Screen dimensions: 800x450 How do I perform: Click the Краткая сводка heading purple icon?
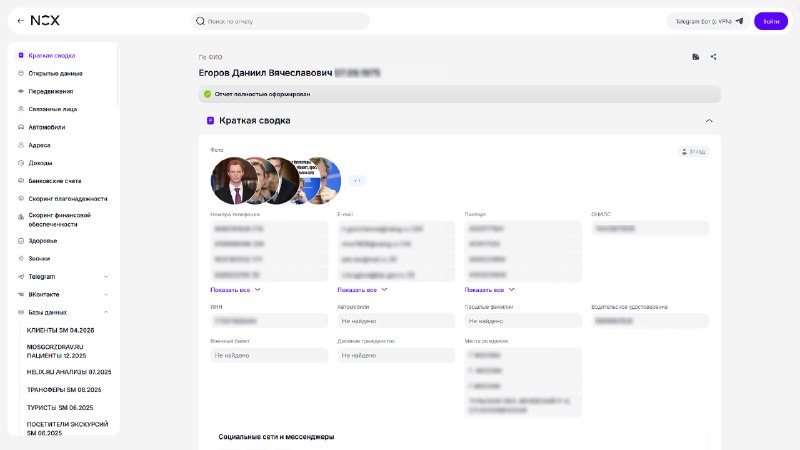point(210,120)
